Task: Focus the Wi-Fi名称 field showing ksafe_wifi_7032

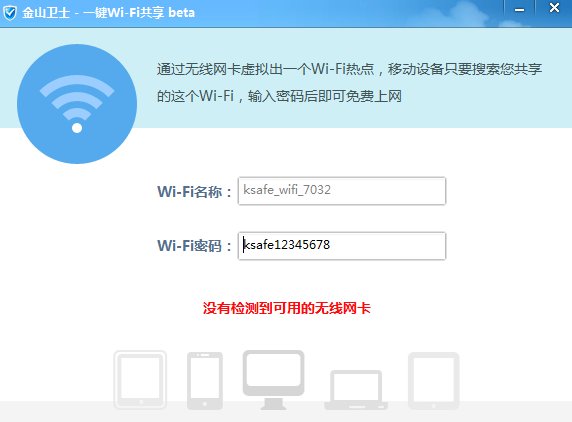Action: (342, 191)
